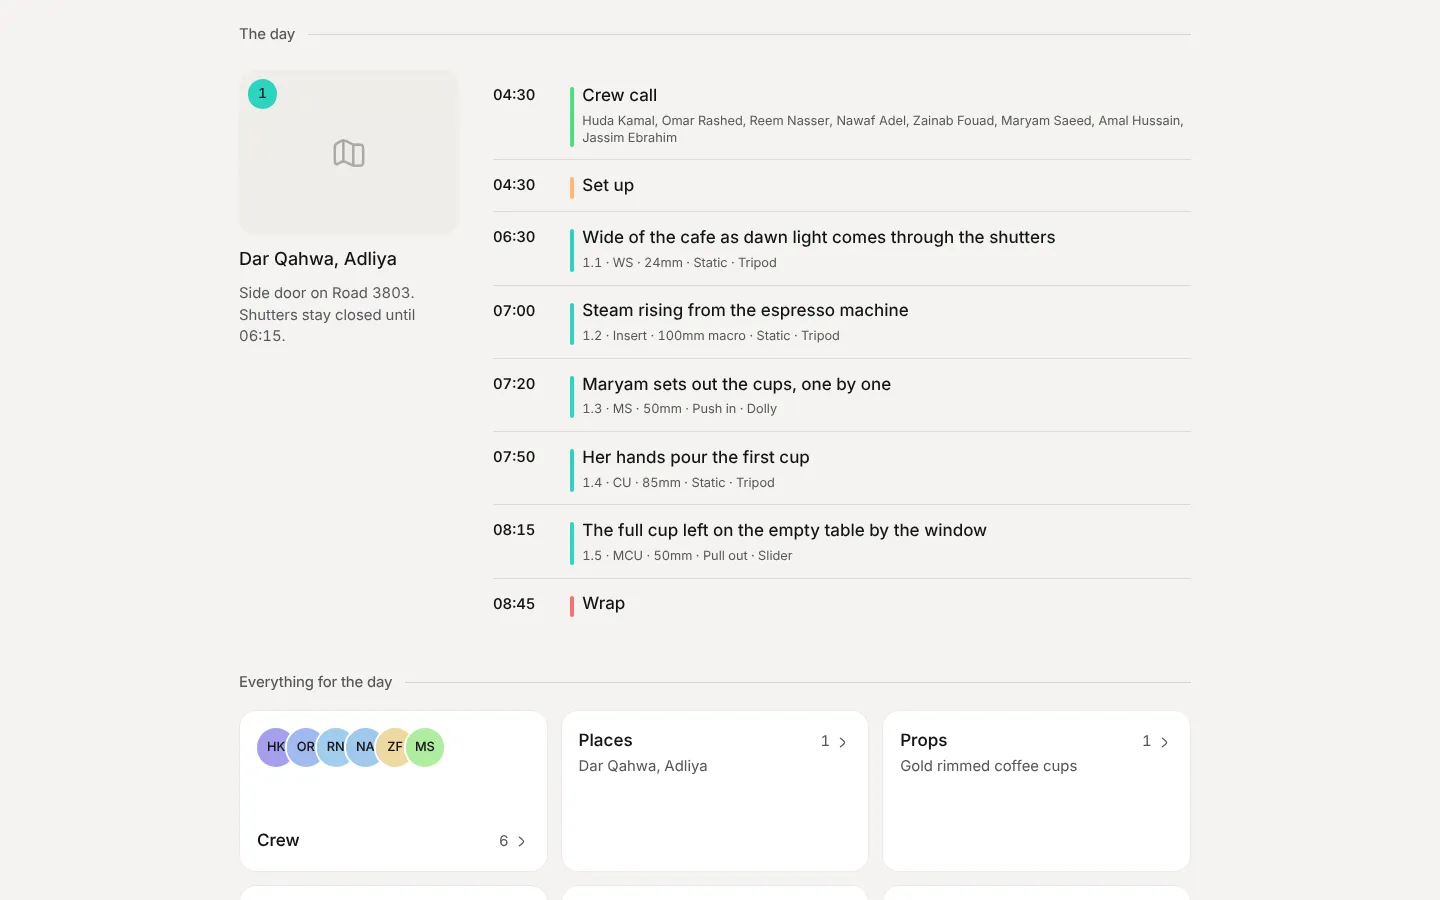Click the green marker beside Crew call
The height and width of the screenshot is (900, 1440).
point(572,116)
